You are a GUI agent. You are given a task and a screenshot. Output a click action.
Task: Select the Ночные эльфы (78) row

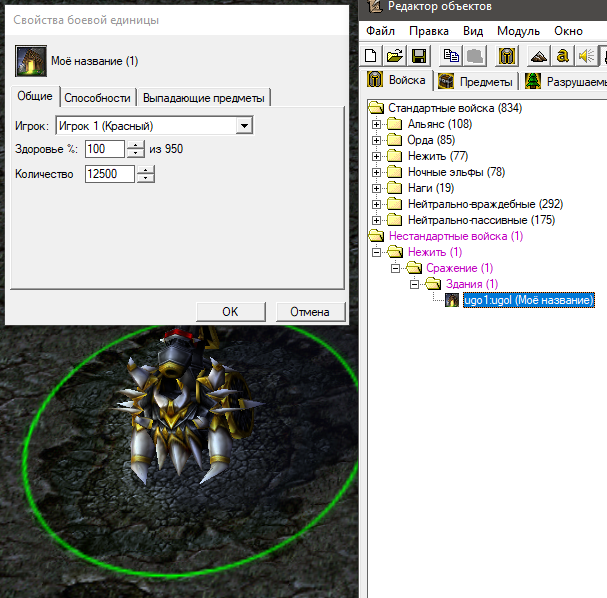[456, 172]
